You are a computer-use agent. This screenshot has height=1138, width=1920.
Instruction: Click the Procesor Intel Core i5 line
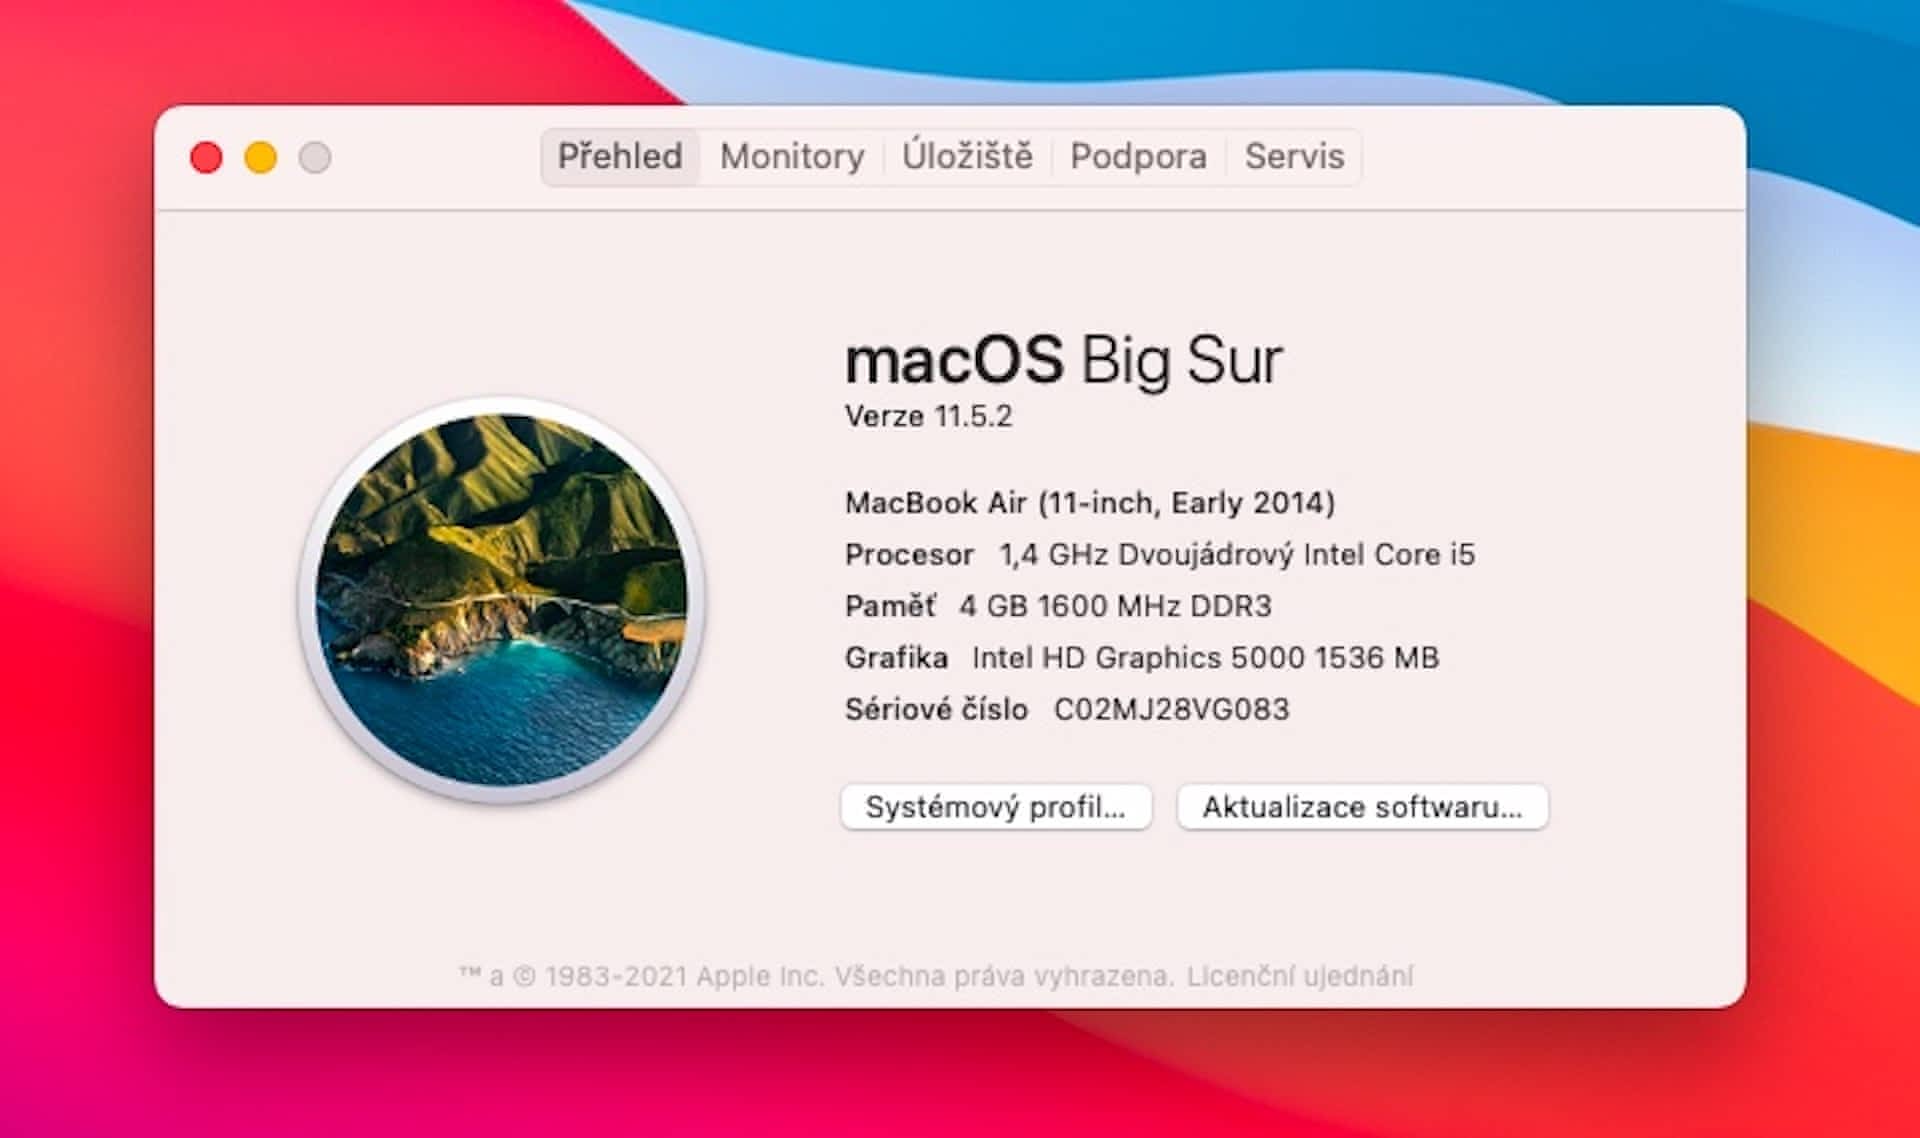point(1159,554)
